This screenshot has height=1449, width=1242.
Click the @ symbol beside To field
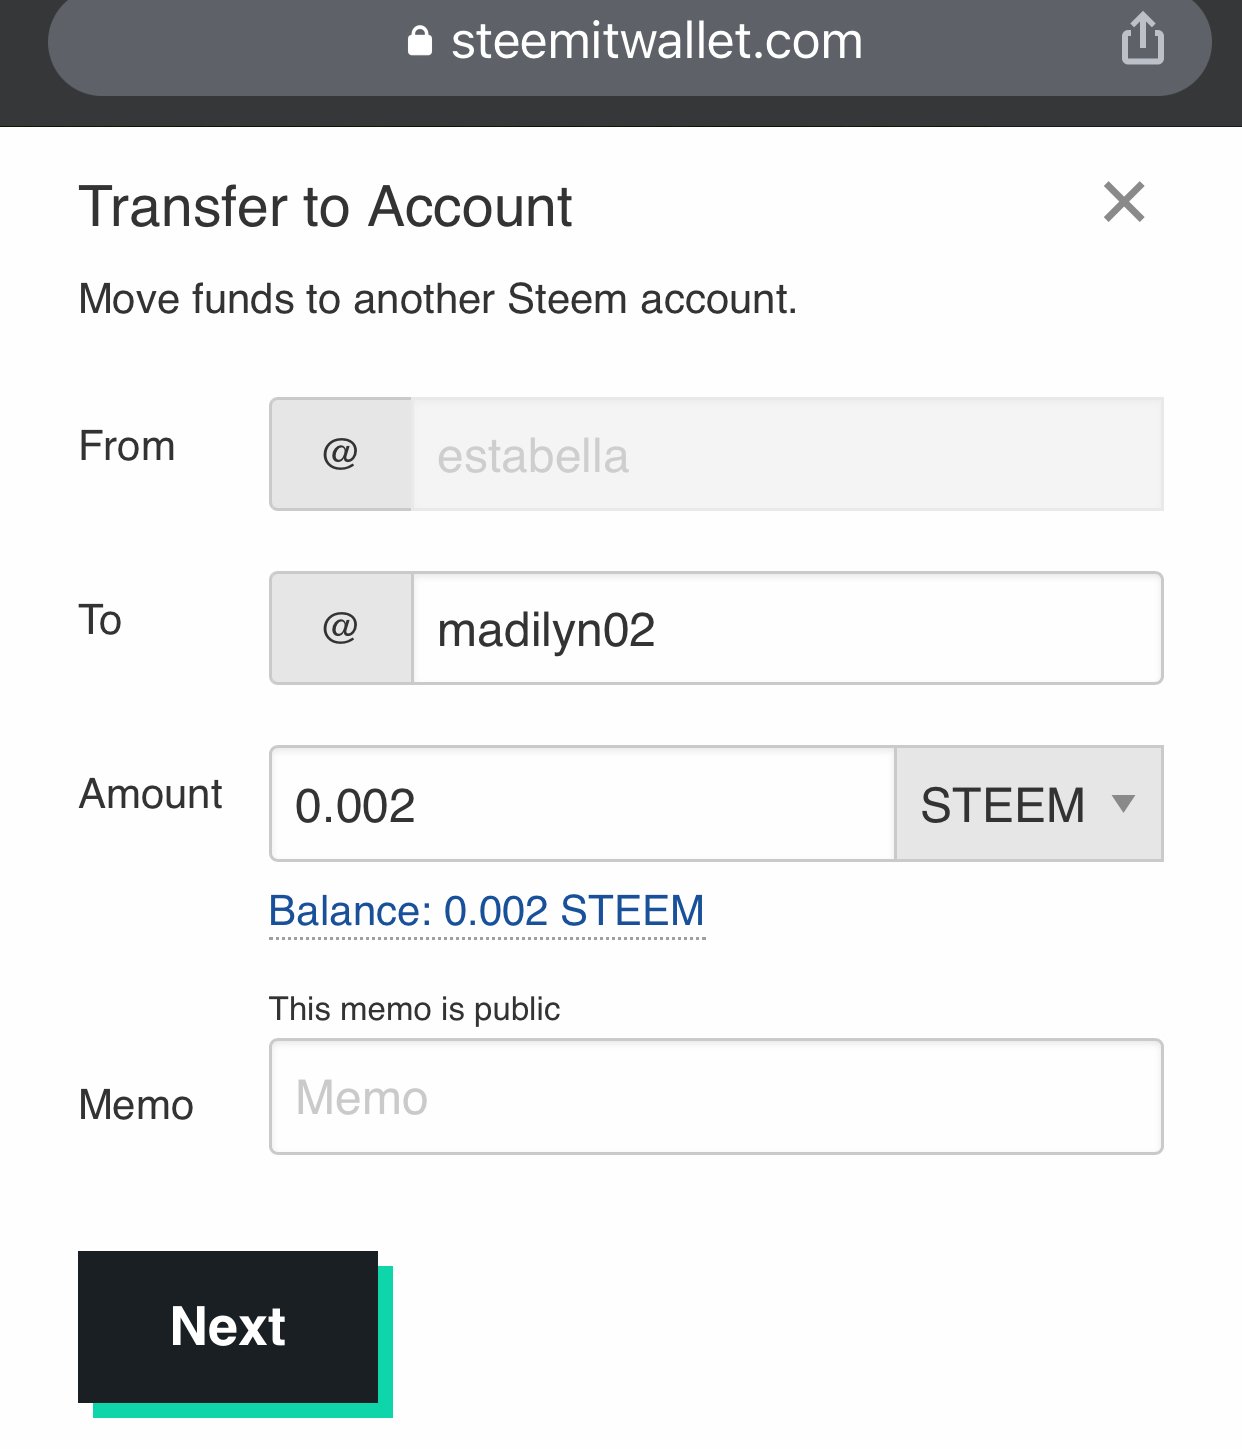pyautogui.click(x=341, y=628)
